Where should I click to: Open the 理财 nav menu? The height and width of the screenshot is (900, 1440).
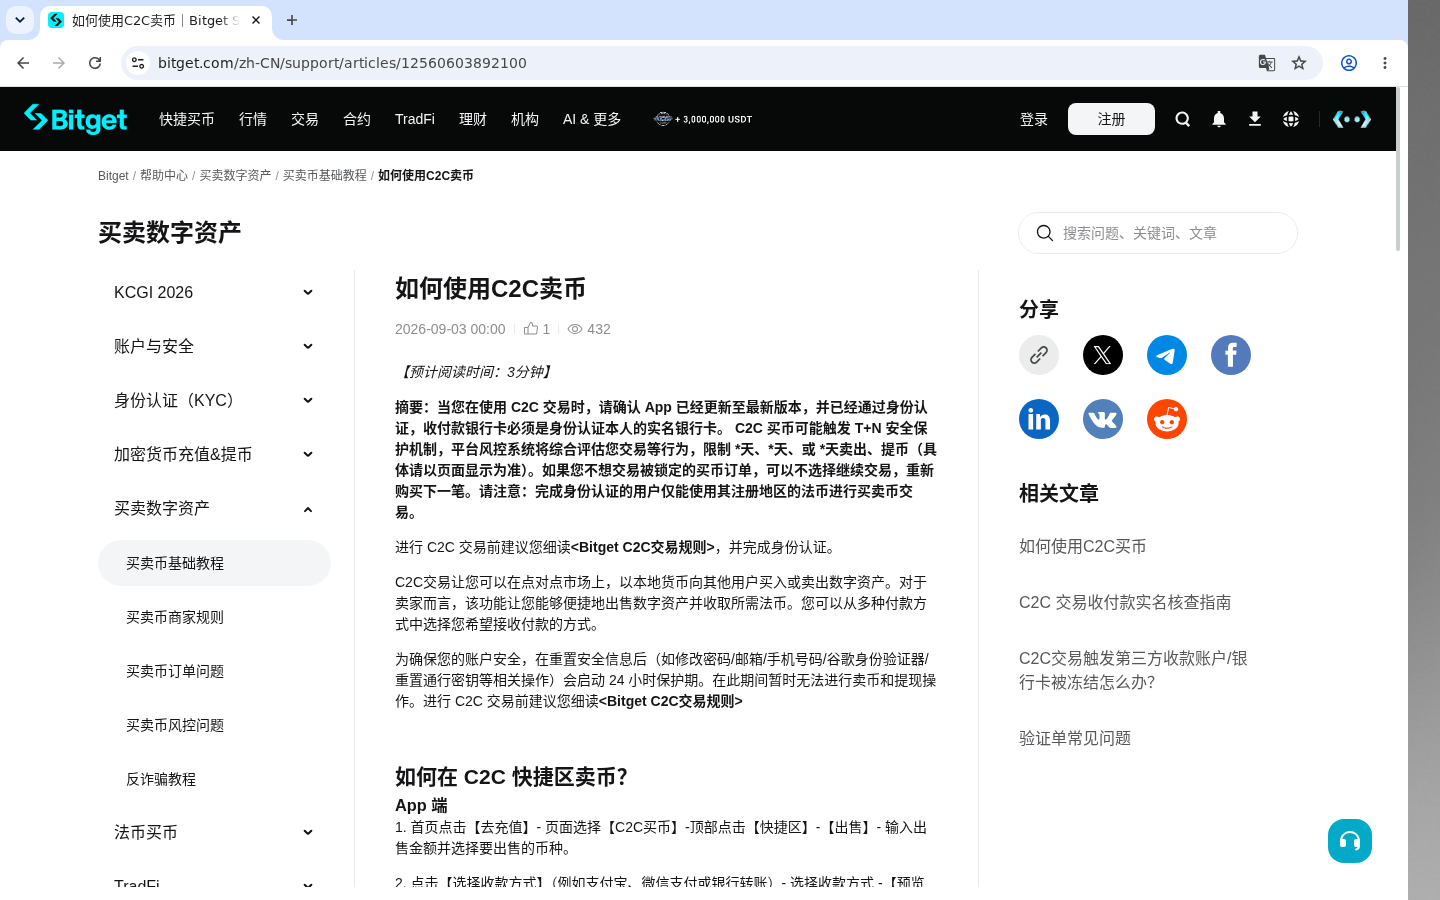coord(473,119)
